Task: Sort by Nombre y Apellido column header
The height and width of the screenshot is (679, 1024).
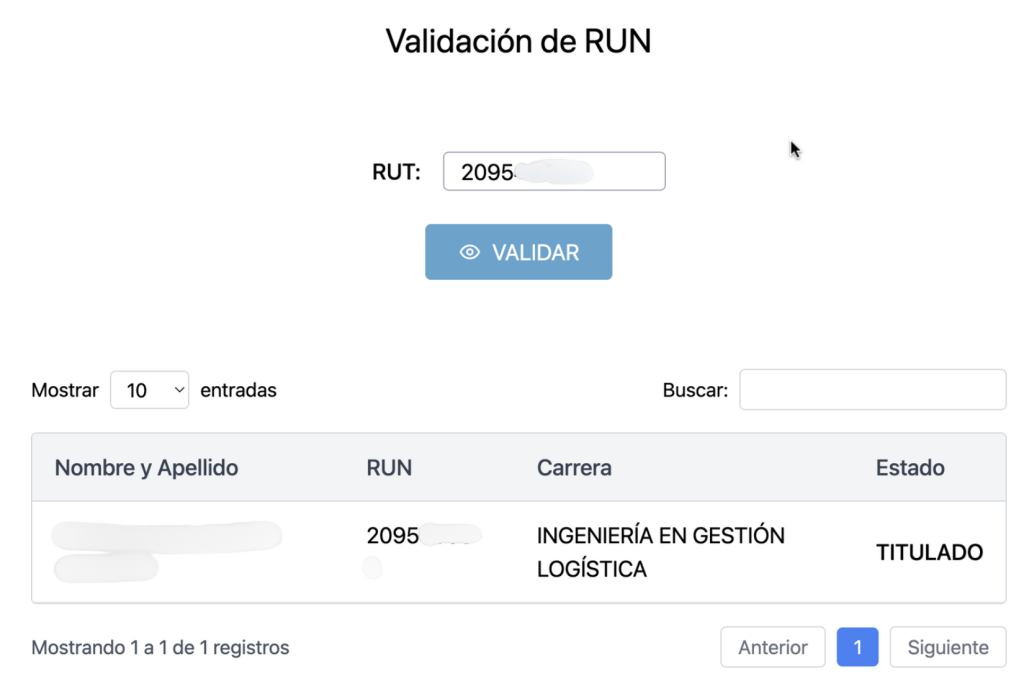Action: click(146, 467)
